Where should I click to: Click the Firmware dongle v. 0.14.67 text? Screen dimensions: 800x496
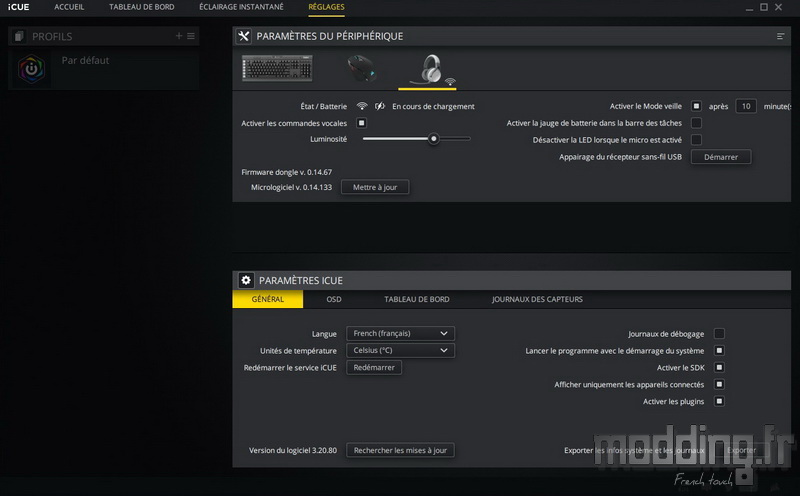(x=286, y=172)
